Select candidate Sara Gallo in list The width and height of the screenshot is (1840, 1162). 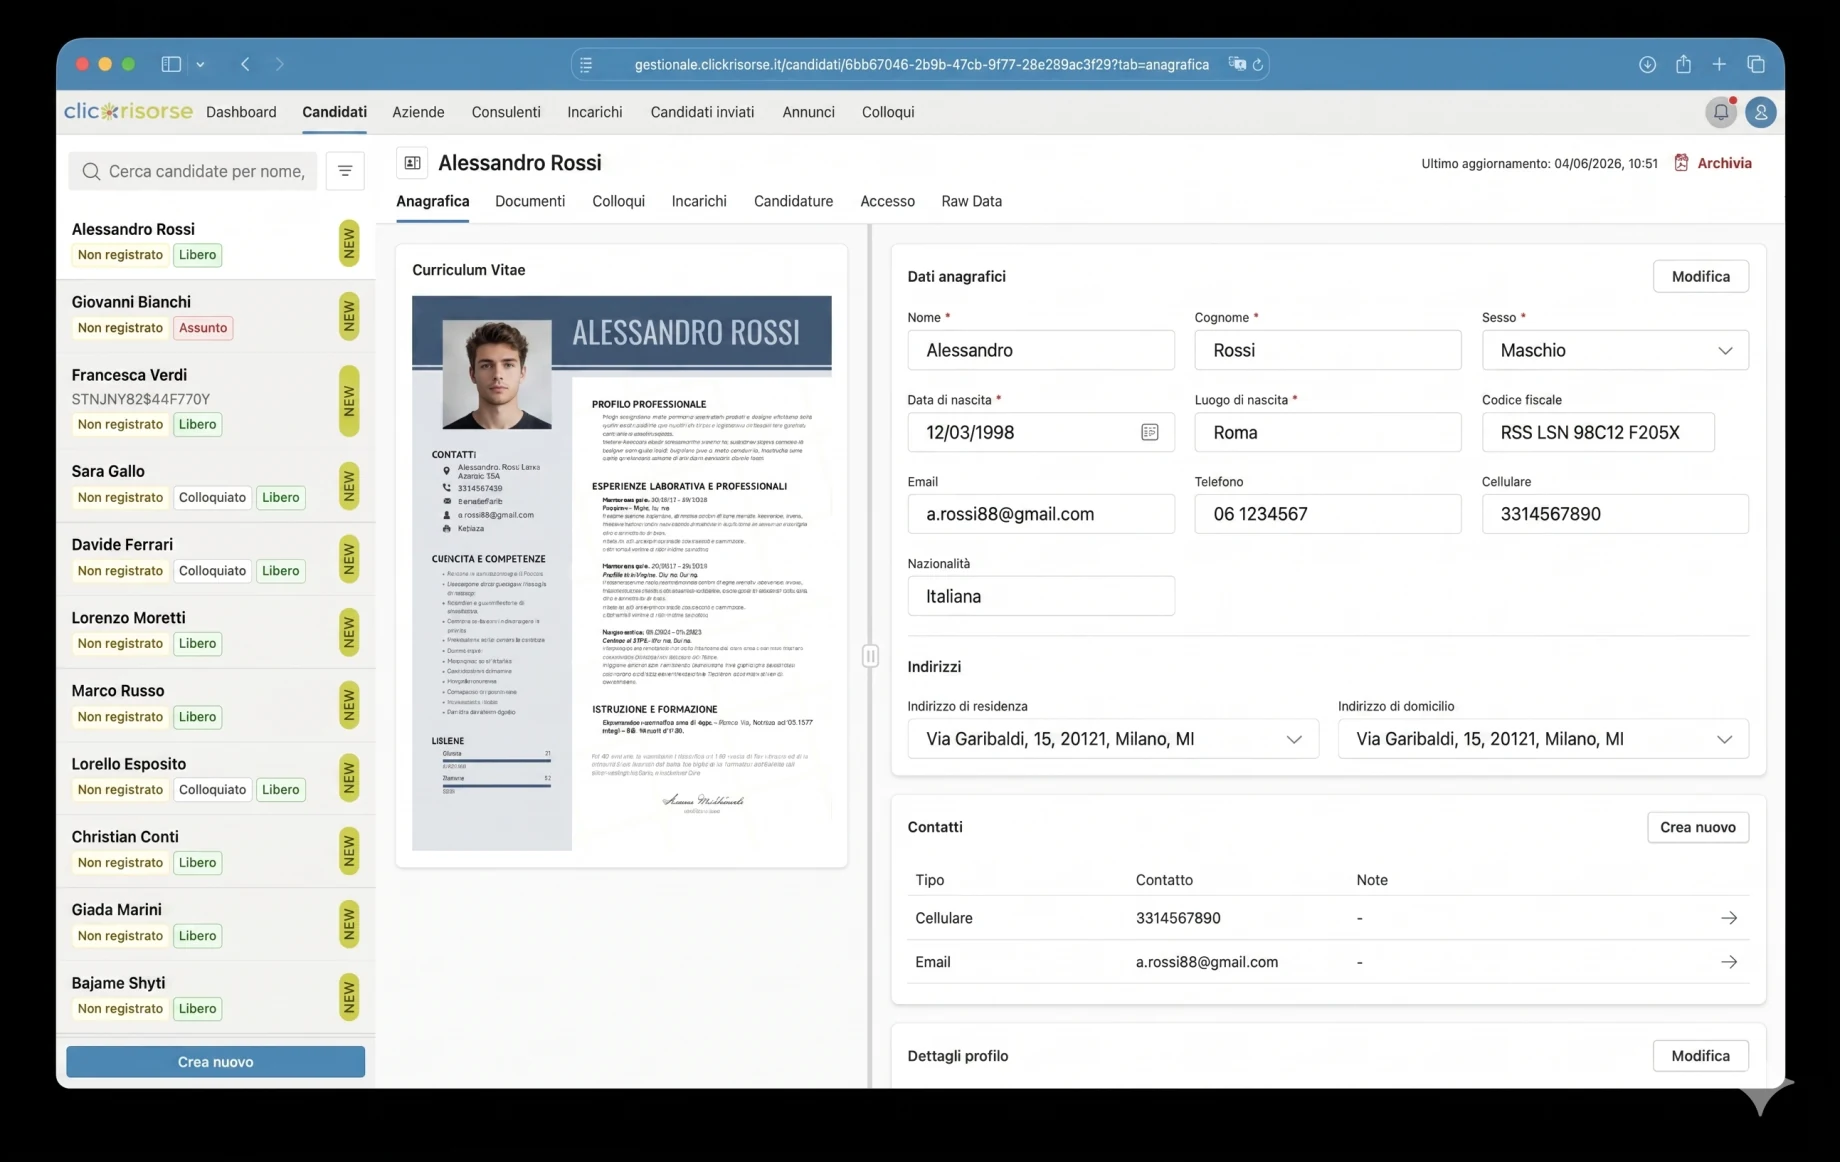tap(215, 485)
